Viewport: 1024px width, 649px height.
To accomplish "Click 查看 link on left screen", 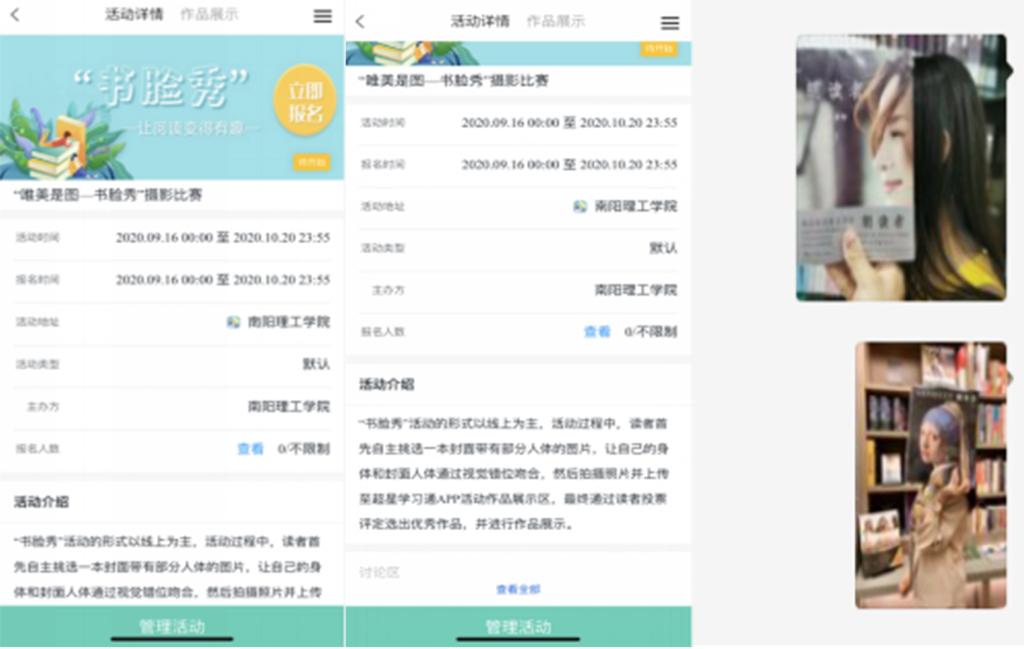I will click(x=250, y=449).
